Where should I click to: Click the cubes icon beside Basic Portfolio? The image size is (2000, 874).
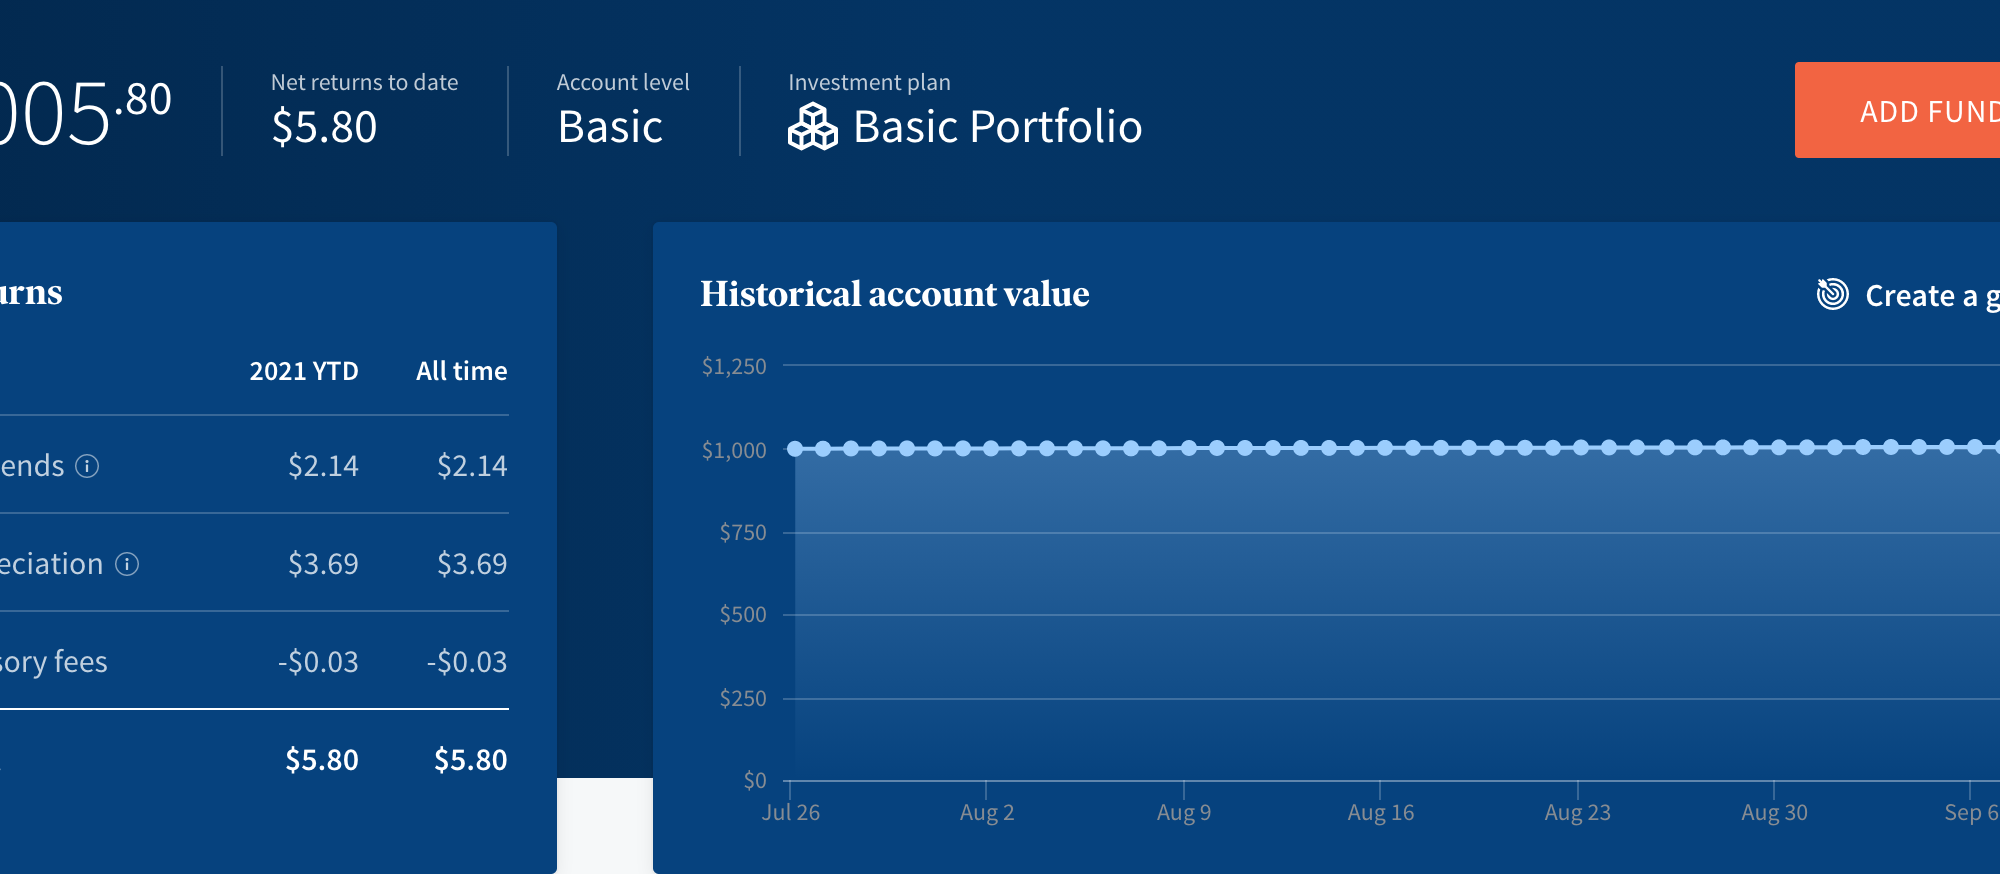[812, 127]
